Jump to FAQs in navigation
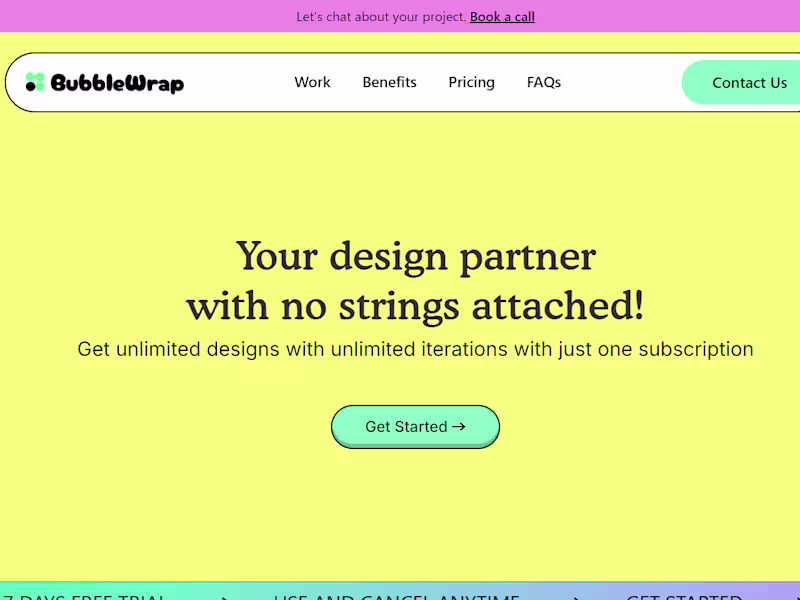800x600 pixels. click(x=544, y=82)
